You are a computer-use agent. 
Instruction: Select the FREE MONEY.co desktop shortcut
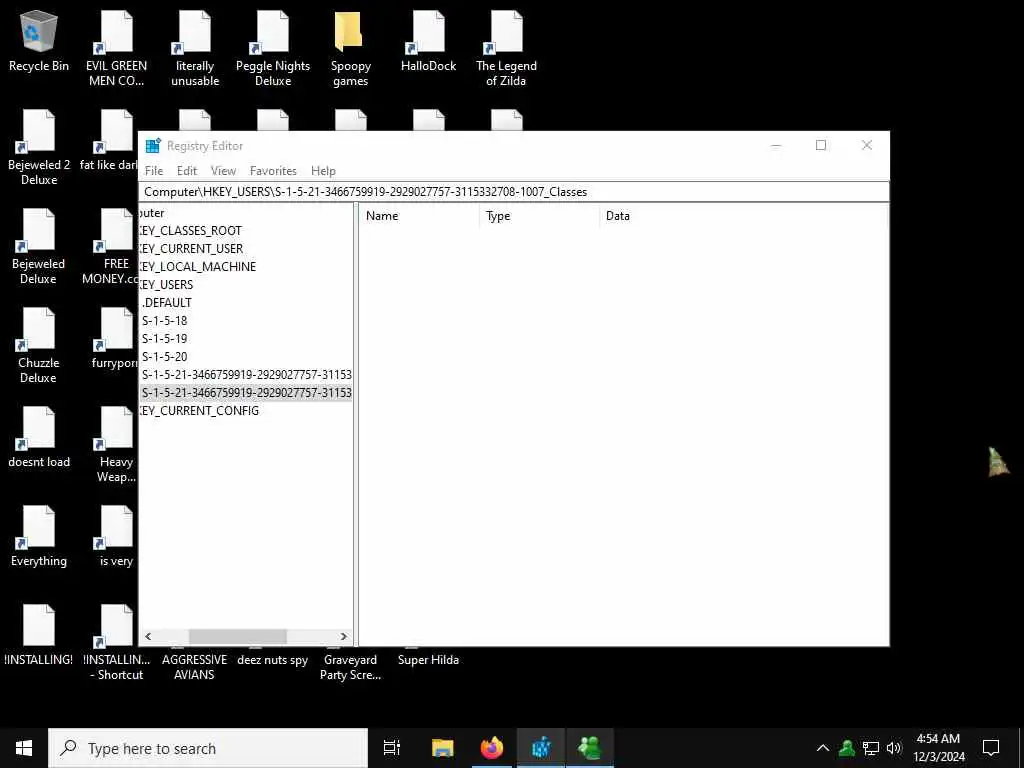coord(110,247)
